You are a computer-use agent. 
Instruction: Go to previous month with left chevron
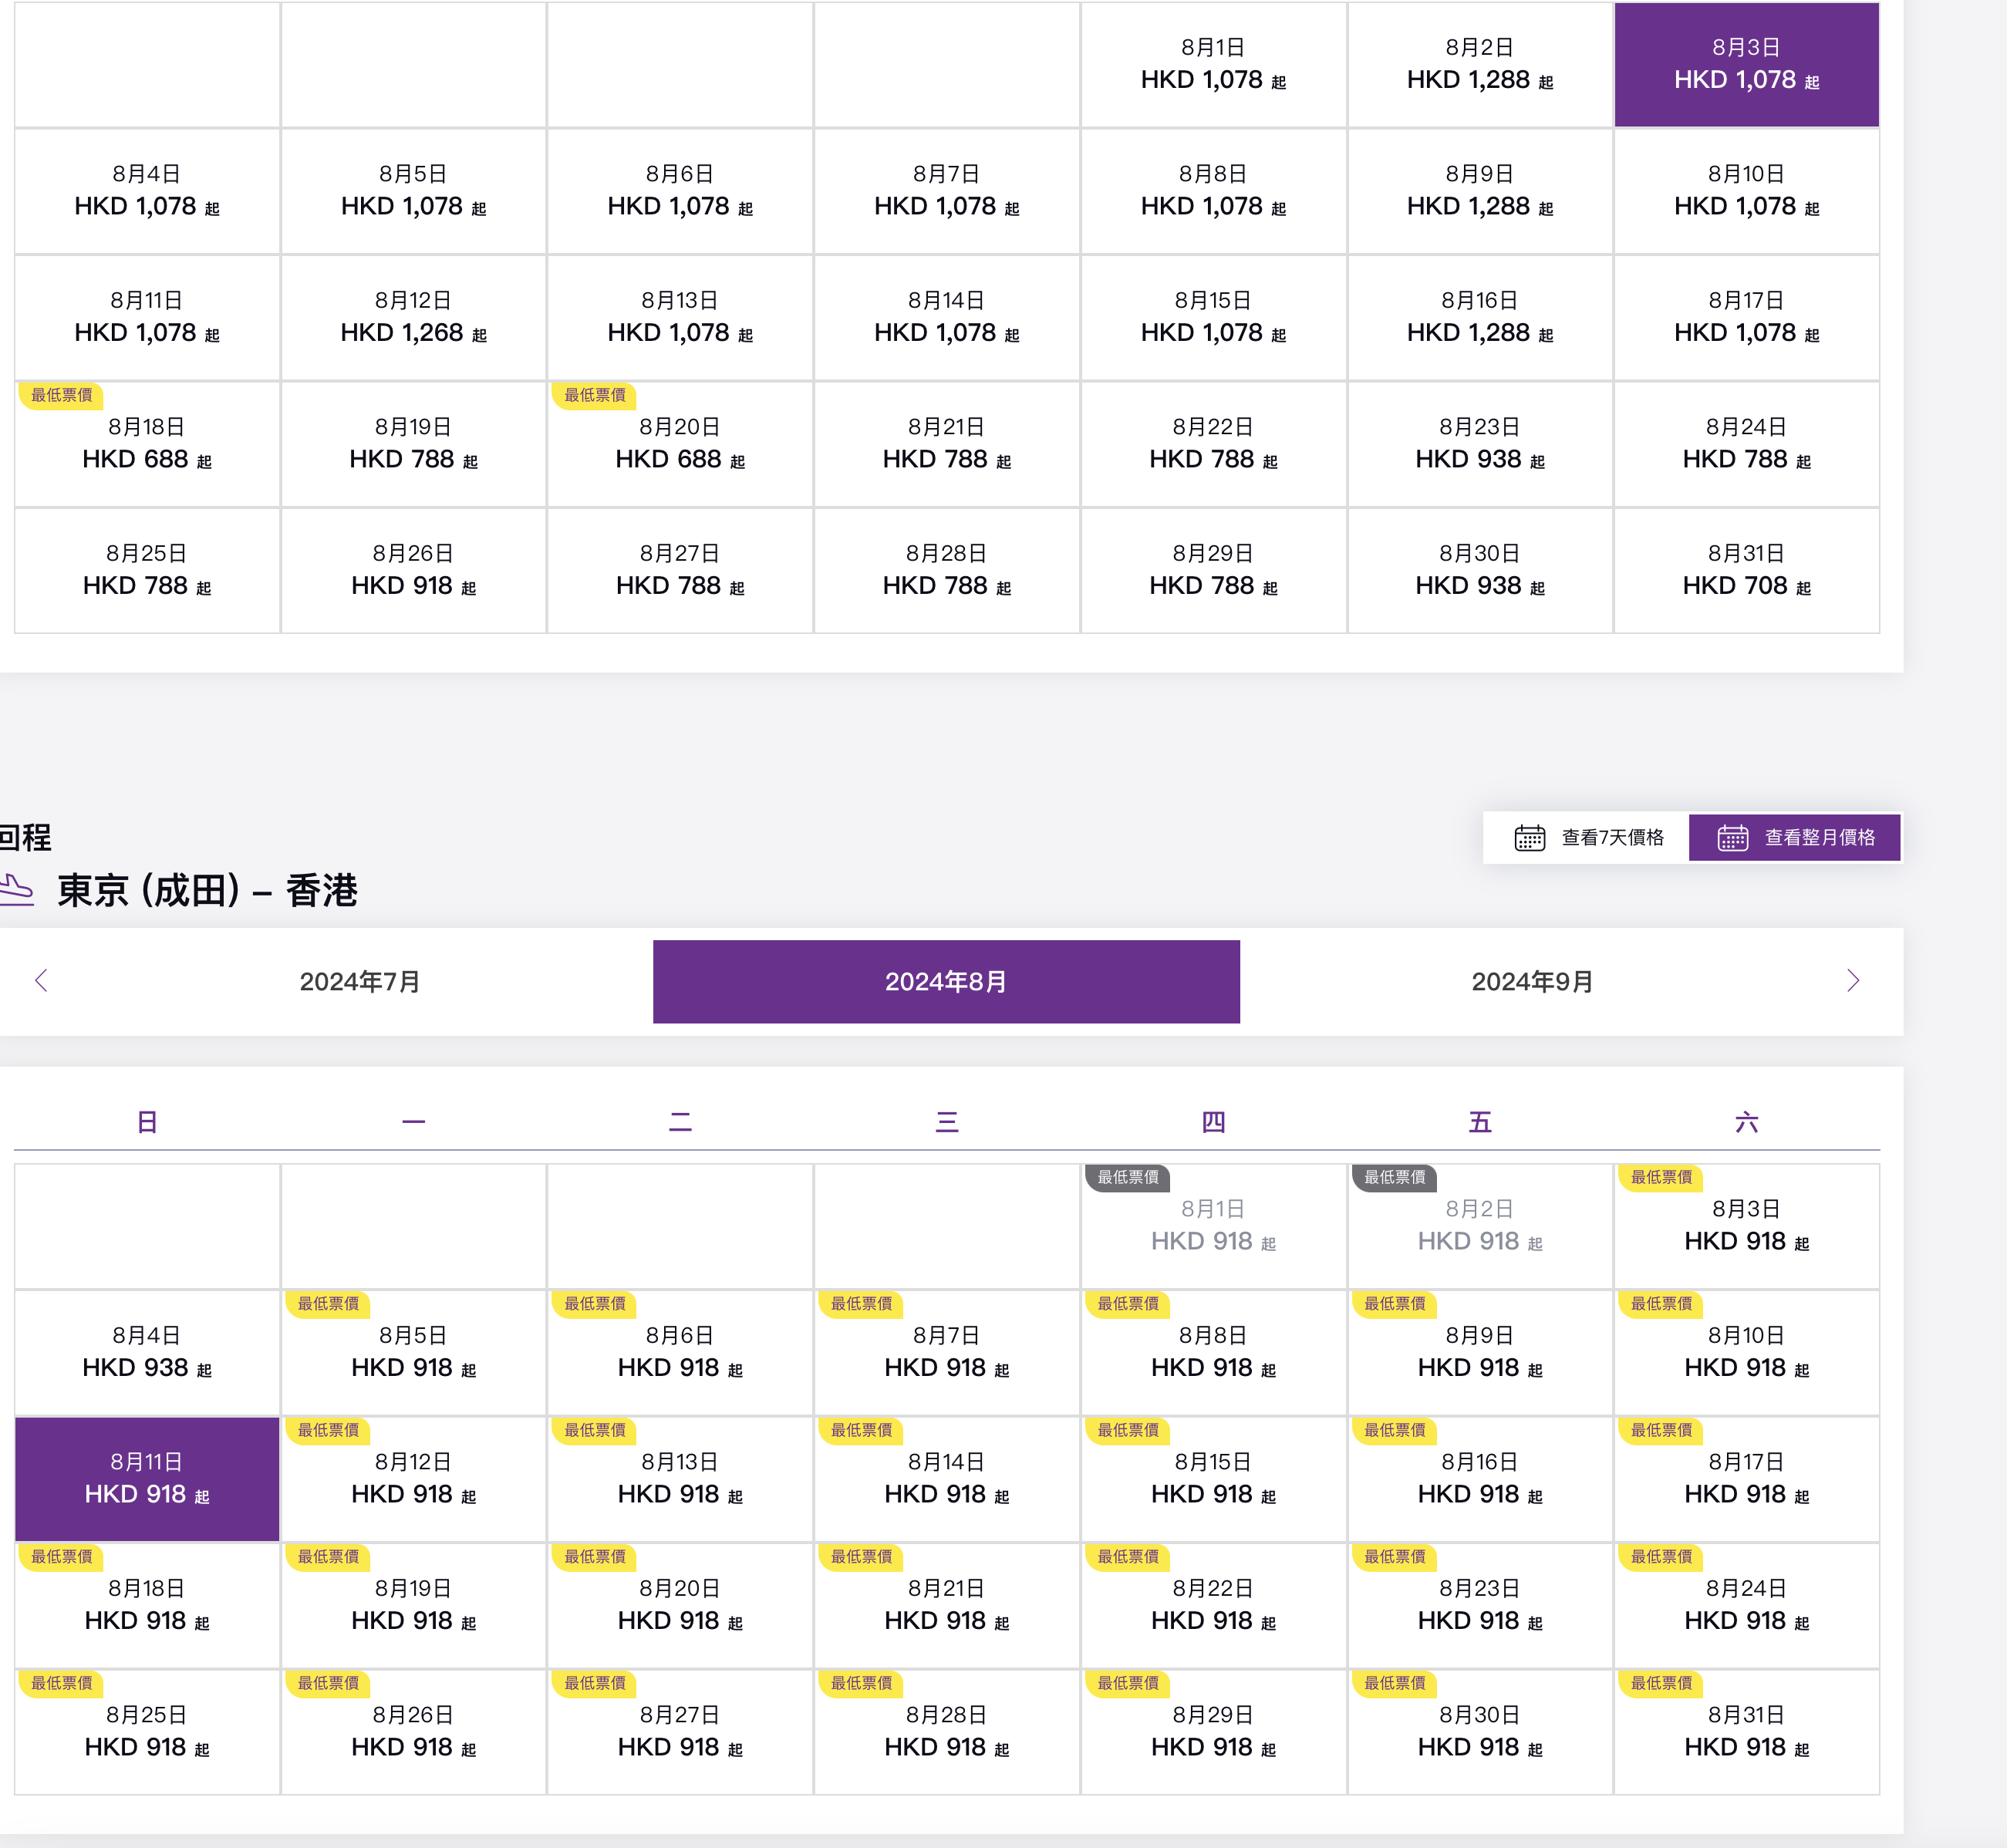tap(41, 980)
